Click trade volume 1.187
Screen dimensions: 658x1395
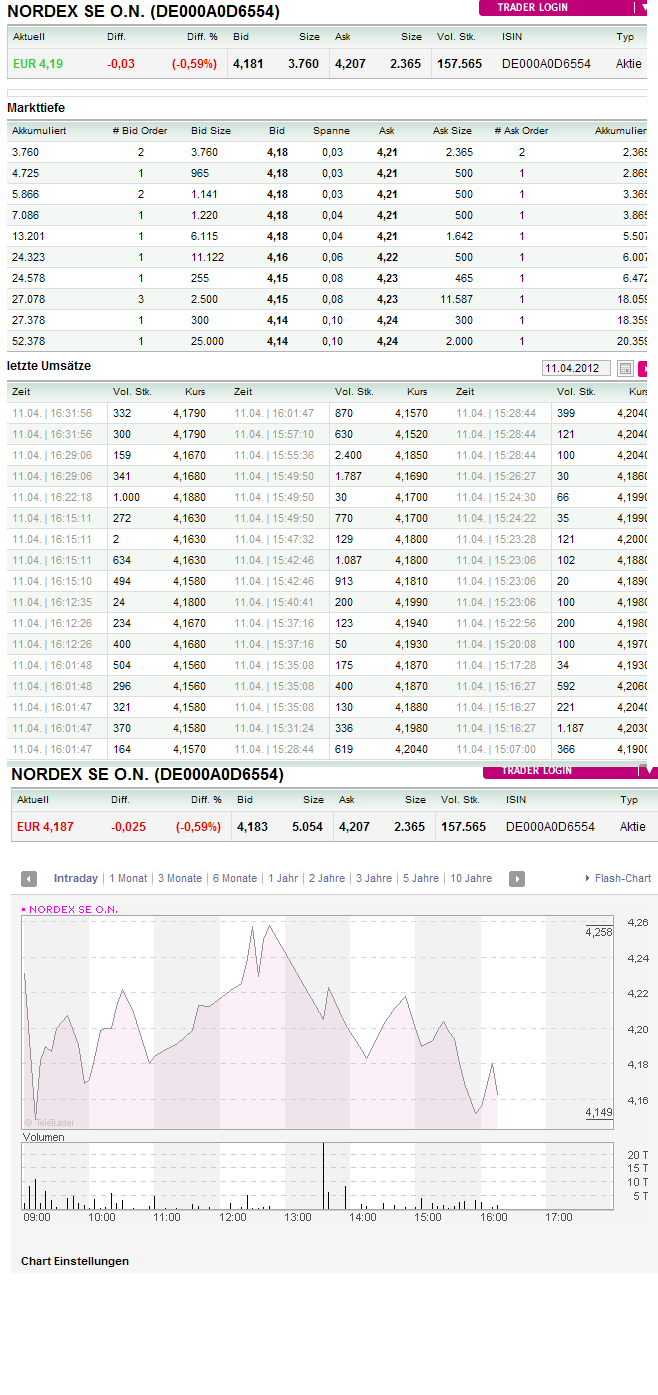click(571, 728)
